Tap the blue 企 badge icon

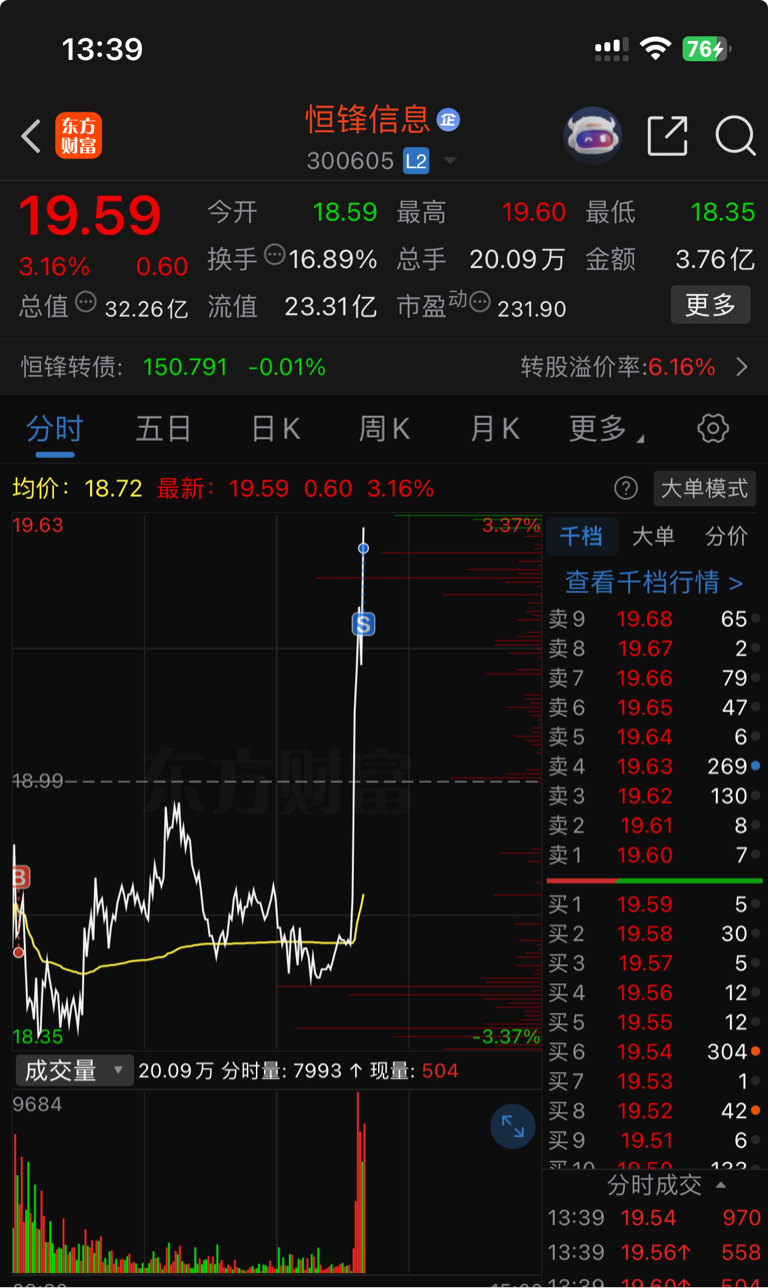[448, 120]
